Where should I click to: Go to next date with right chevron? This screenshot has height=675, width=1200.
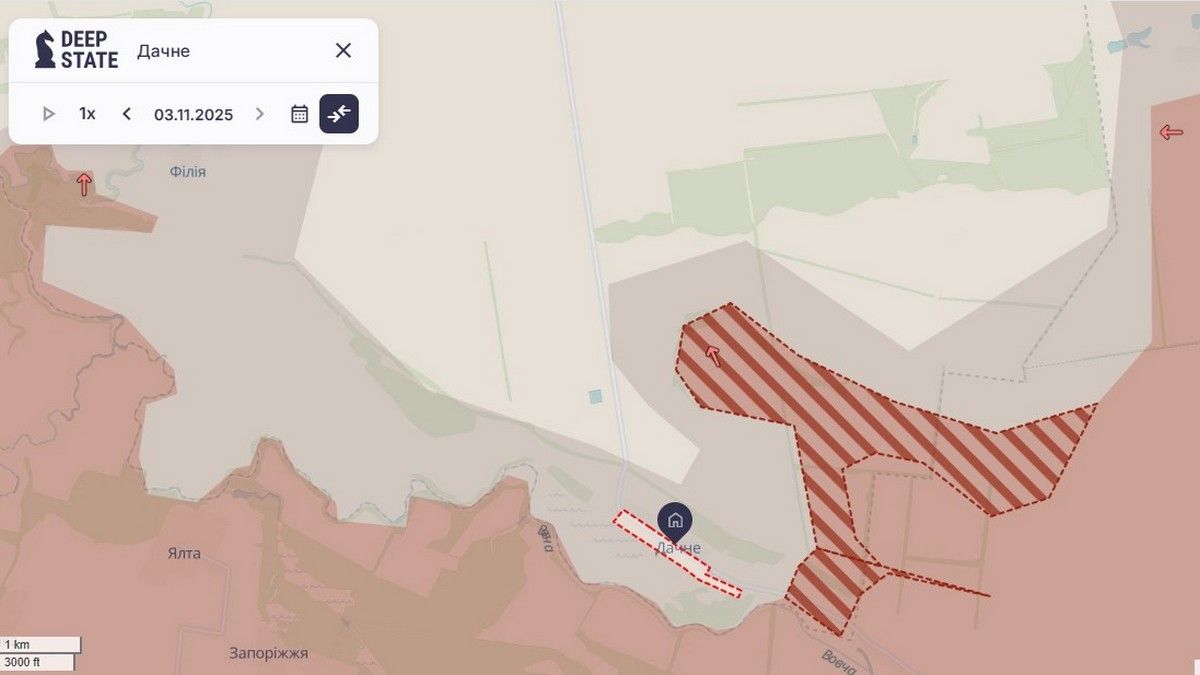point(260,114)
